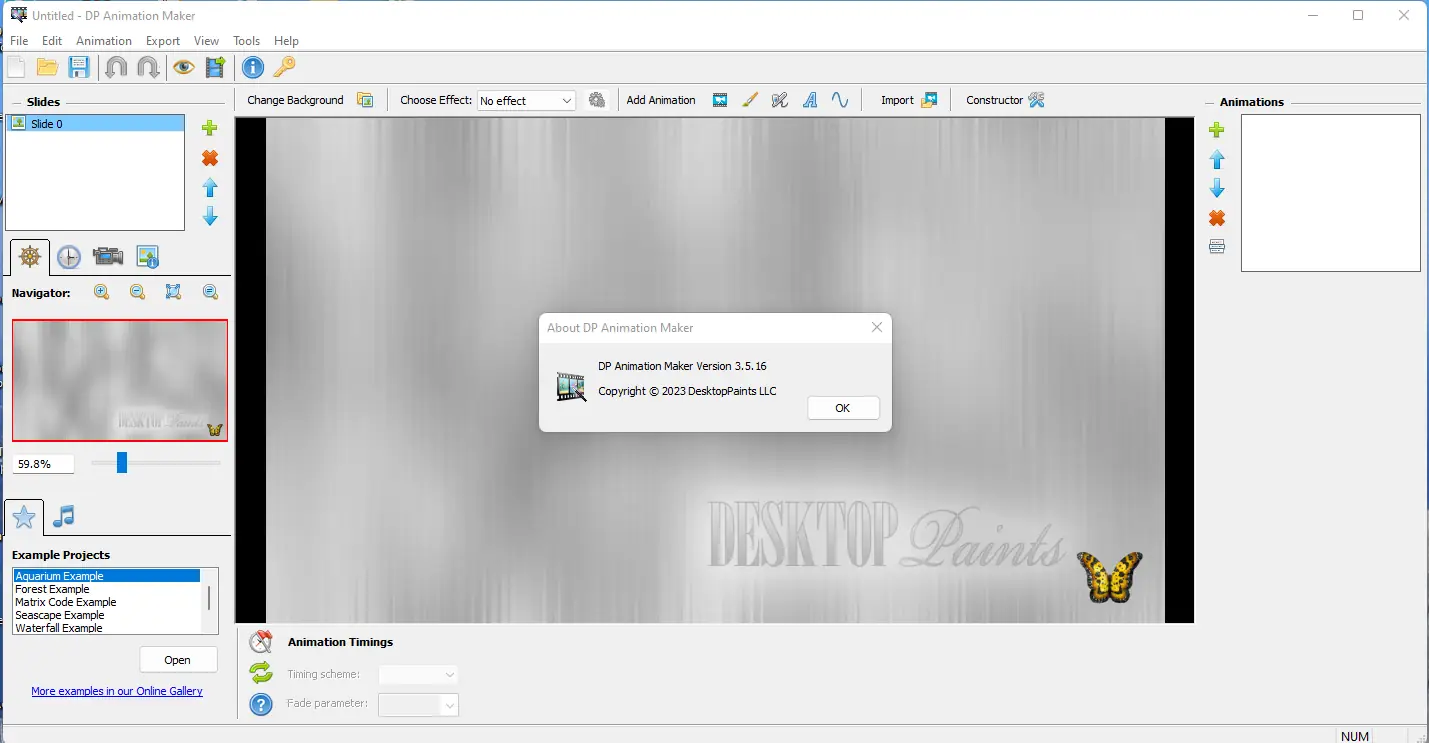Preview the animation with the eye icon
1429x743 pixels.
[x=183, y=67]
